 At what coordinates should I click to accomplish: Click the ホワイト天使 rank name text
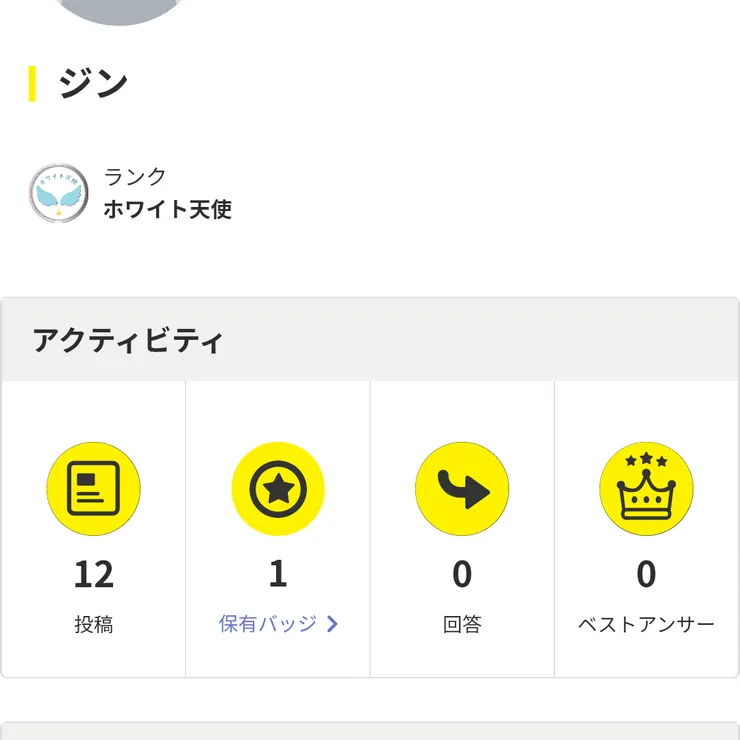168,209
